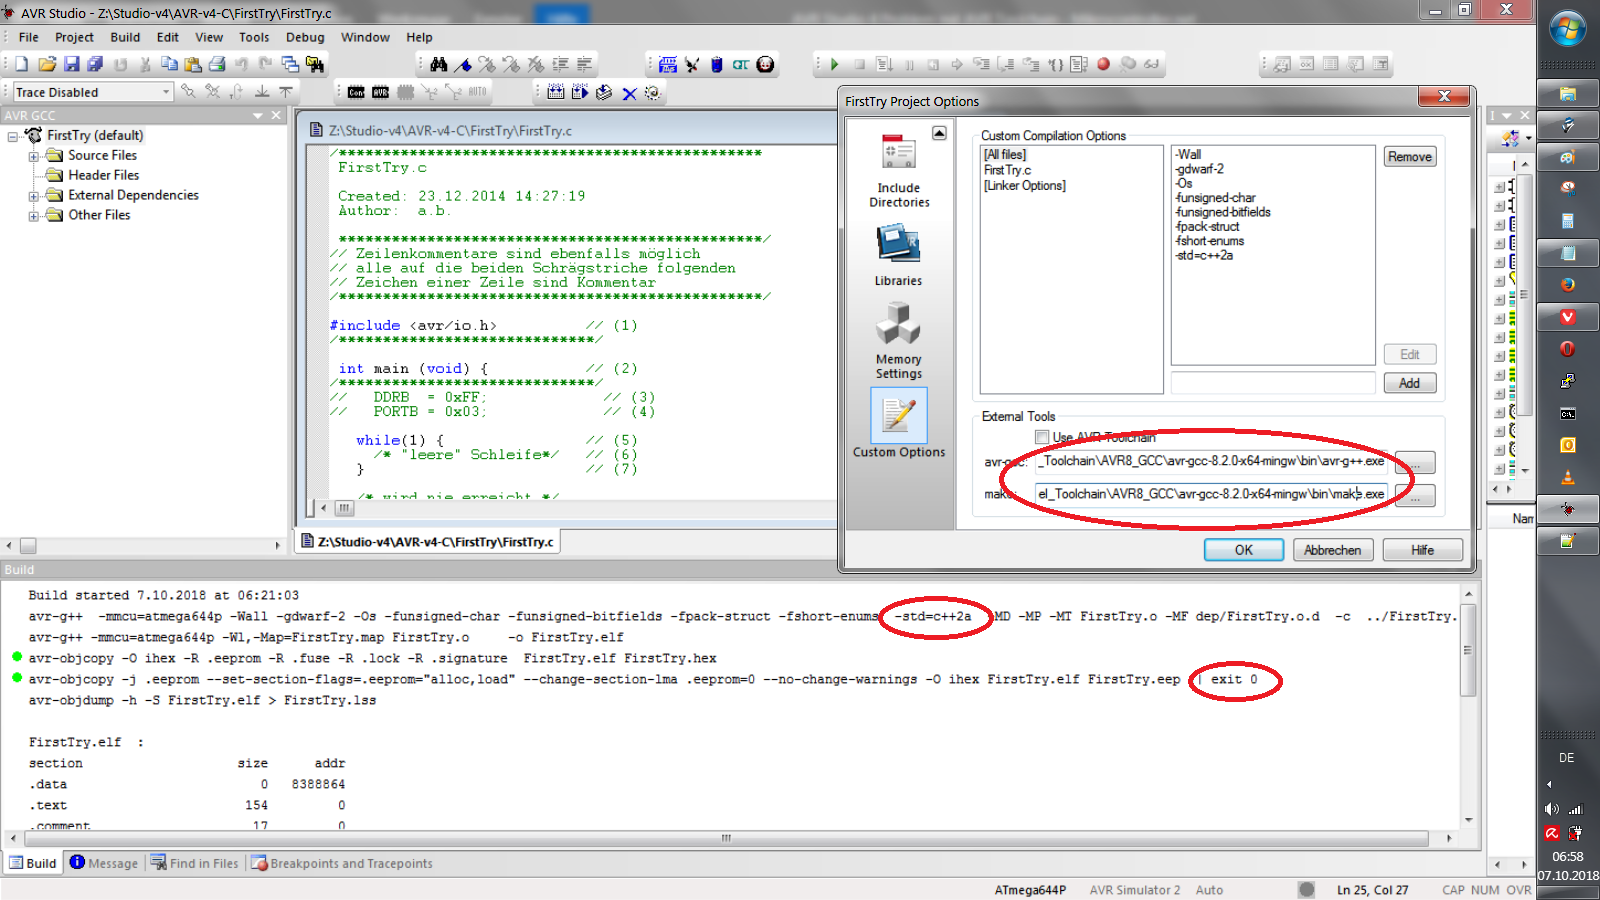Select the Header Files folder in project tree
Screen dimensions: 1600x900
pyautogui.click(x=103, y=175)
